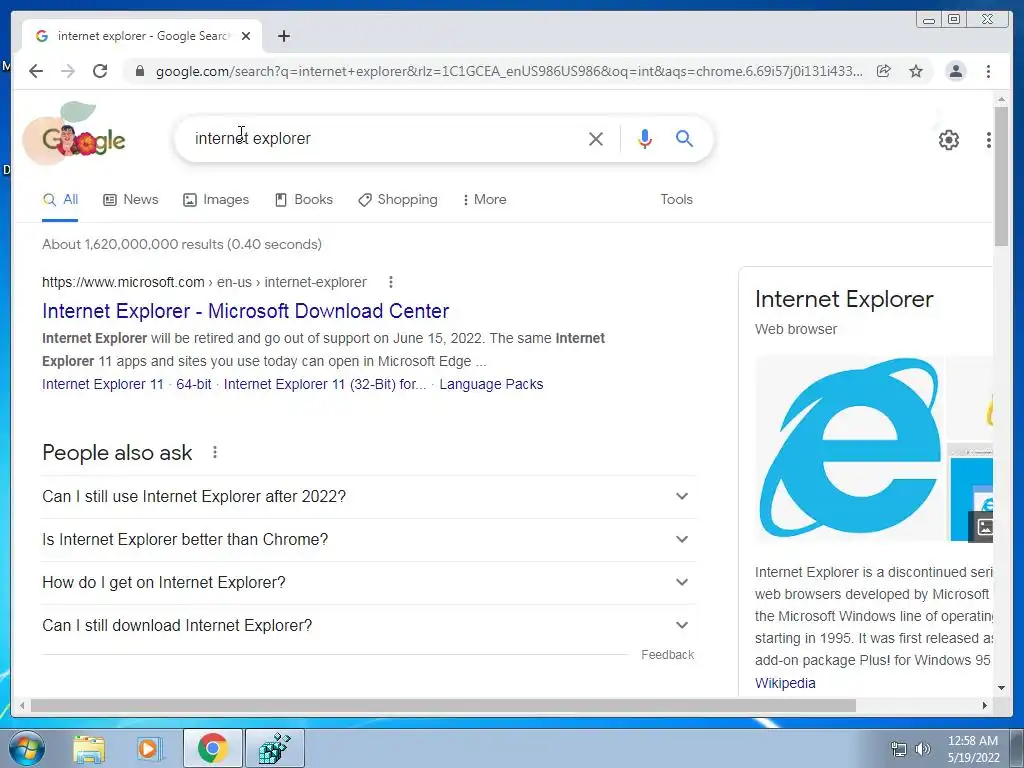1024x768 pixels.
Task: Open Internet Explorer - Microsoft Download Center result
Action: [246, 311]
